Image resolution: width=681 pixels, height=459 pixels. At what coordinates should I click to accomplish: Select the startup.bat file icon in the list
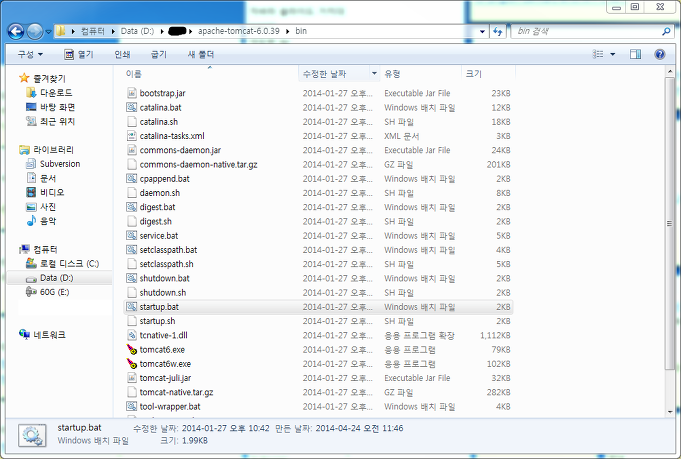point(132,307)
